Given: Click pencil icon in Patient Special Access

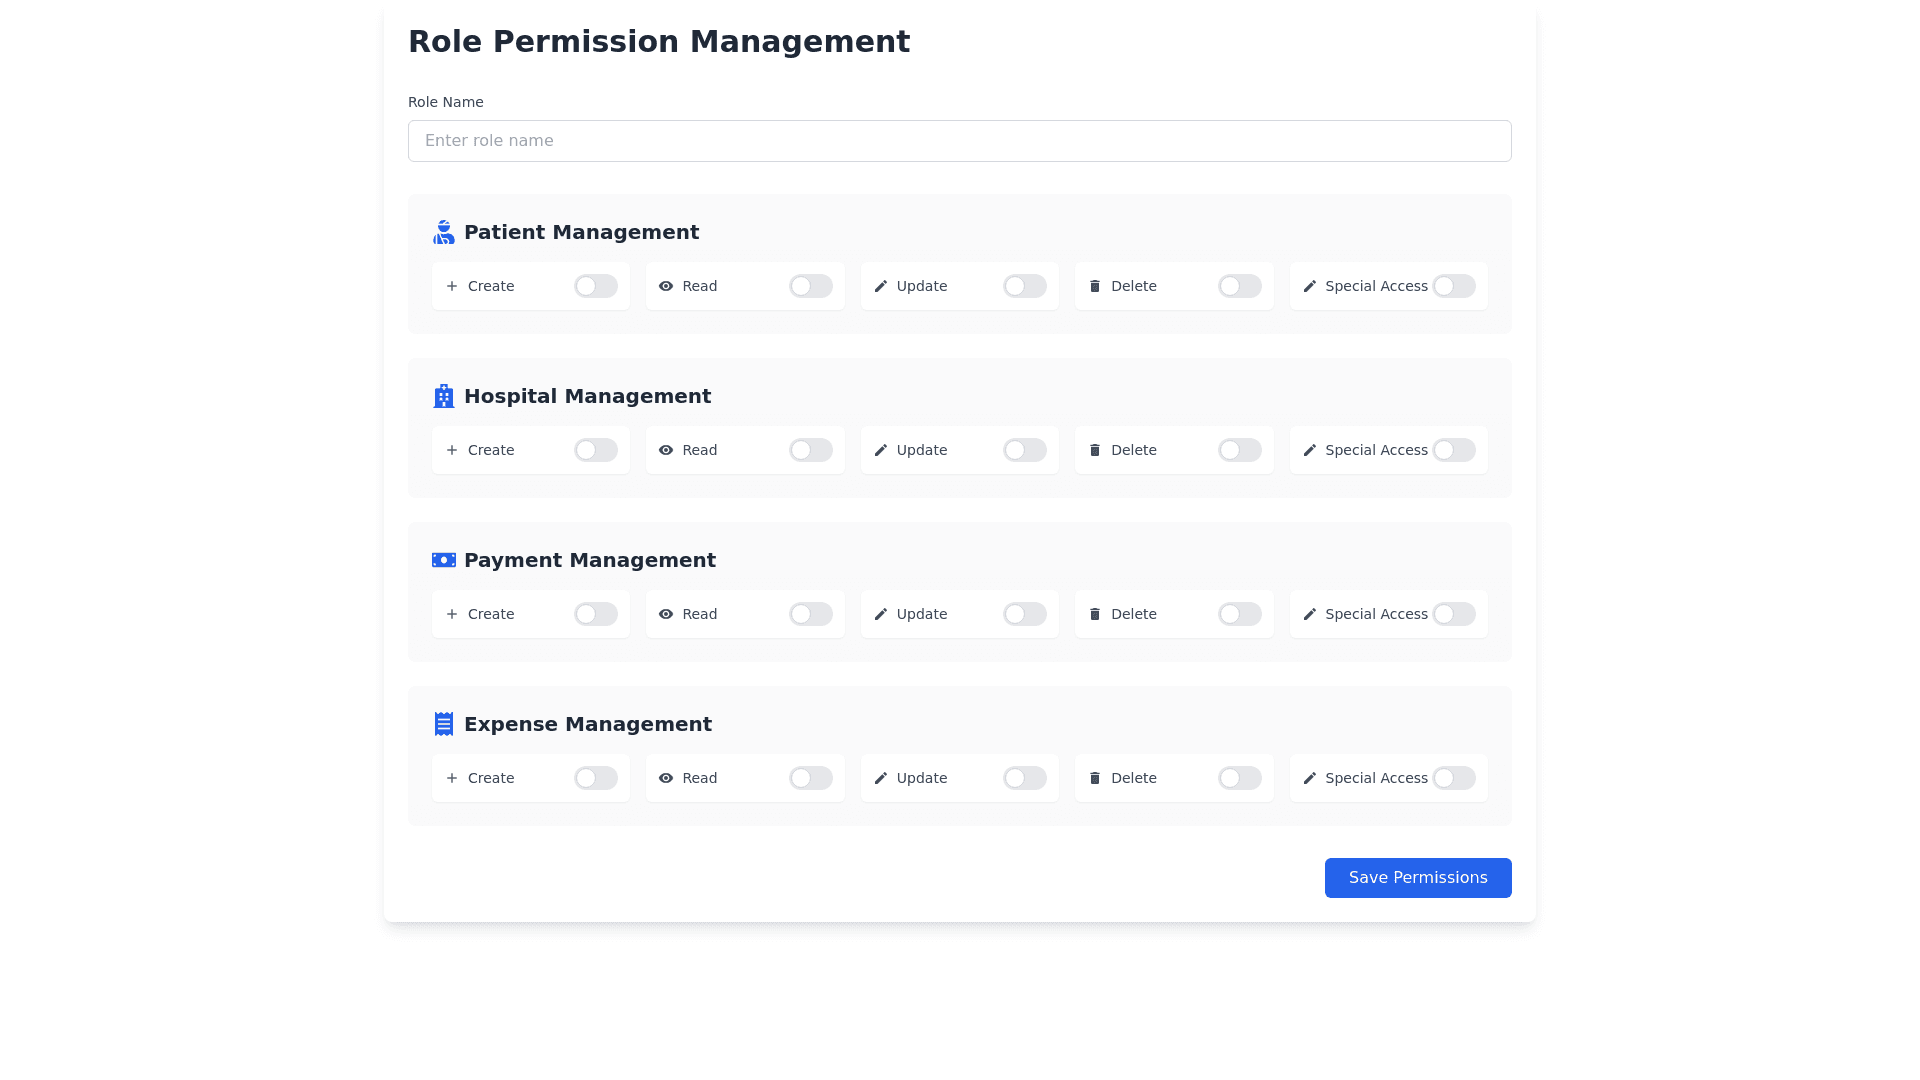Looking at the screenshot, I should pos(1310,286).
